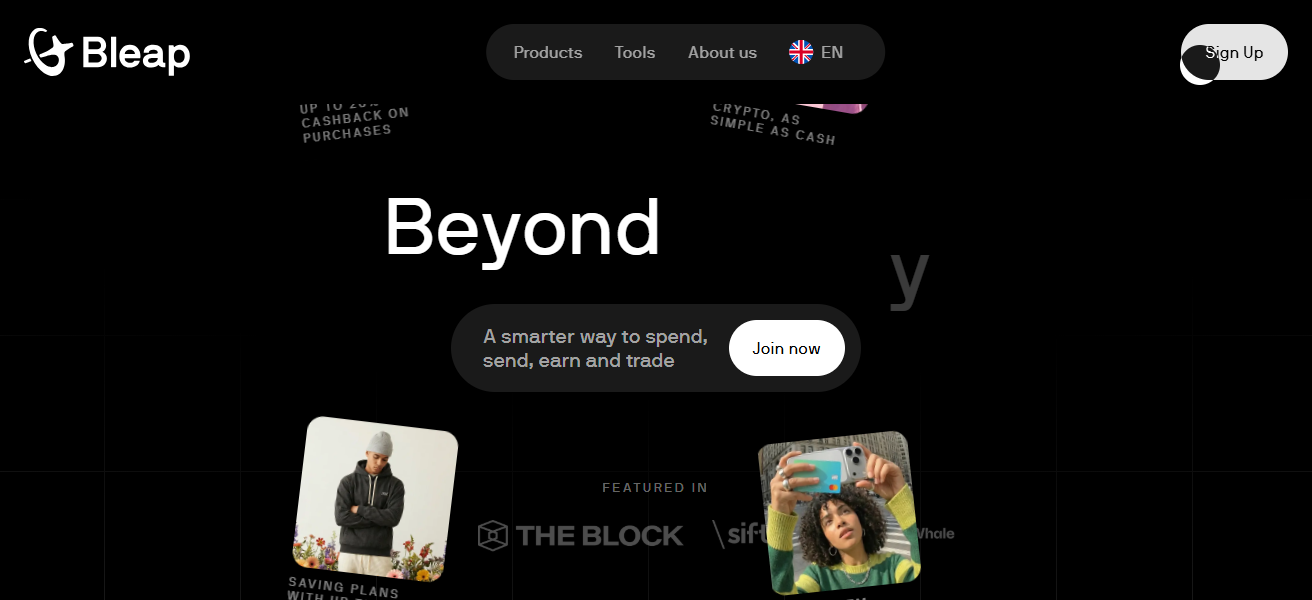This screenshot has height=600, width=1312.
Task: Click The Block cube logo icon
Action: tap(493, 535)
